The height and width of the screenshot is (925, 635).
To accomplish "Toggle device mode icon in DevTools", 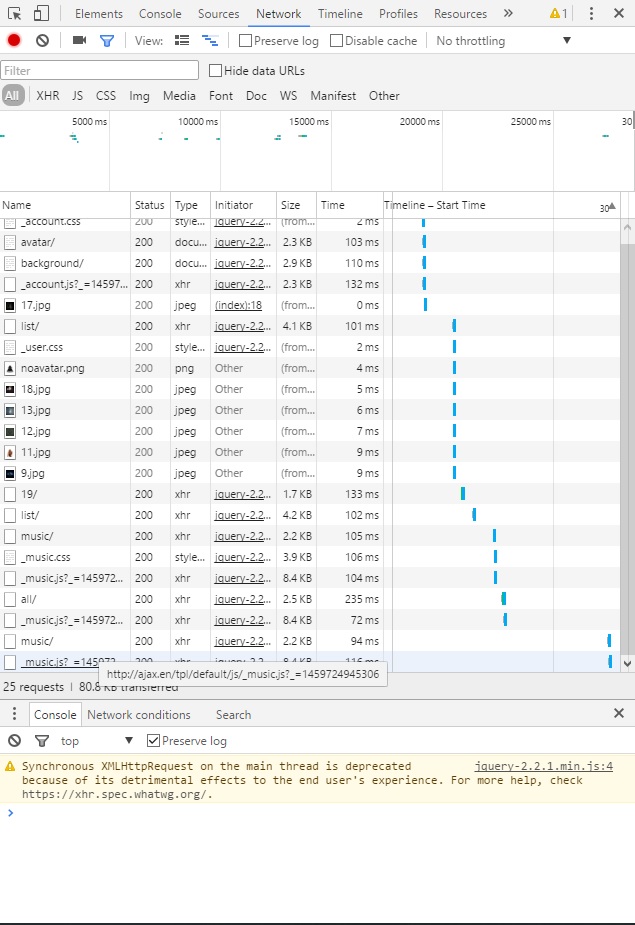I will [41, 14].
